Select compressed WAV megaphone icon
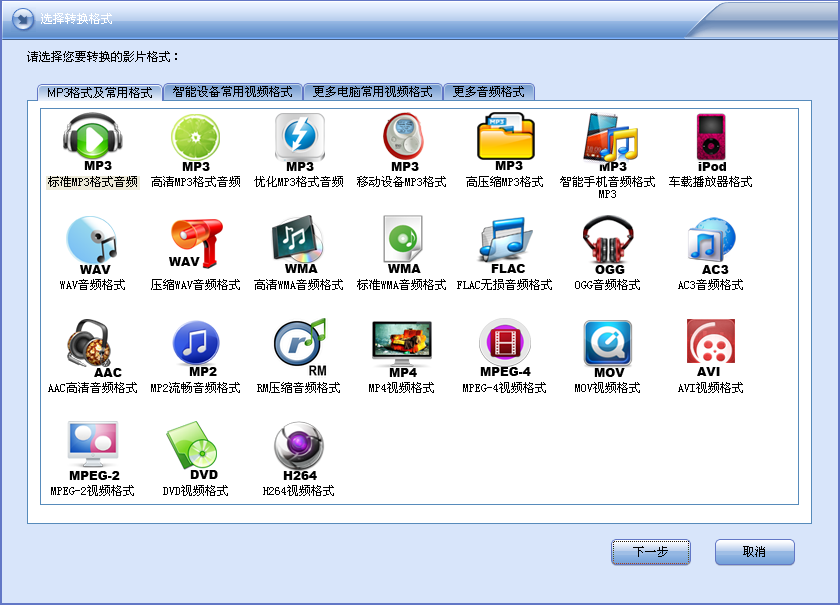Viewport: 840px width, 605px height. (x=196, y=243)
